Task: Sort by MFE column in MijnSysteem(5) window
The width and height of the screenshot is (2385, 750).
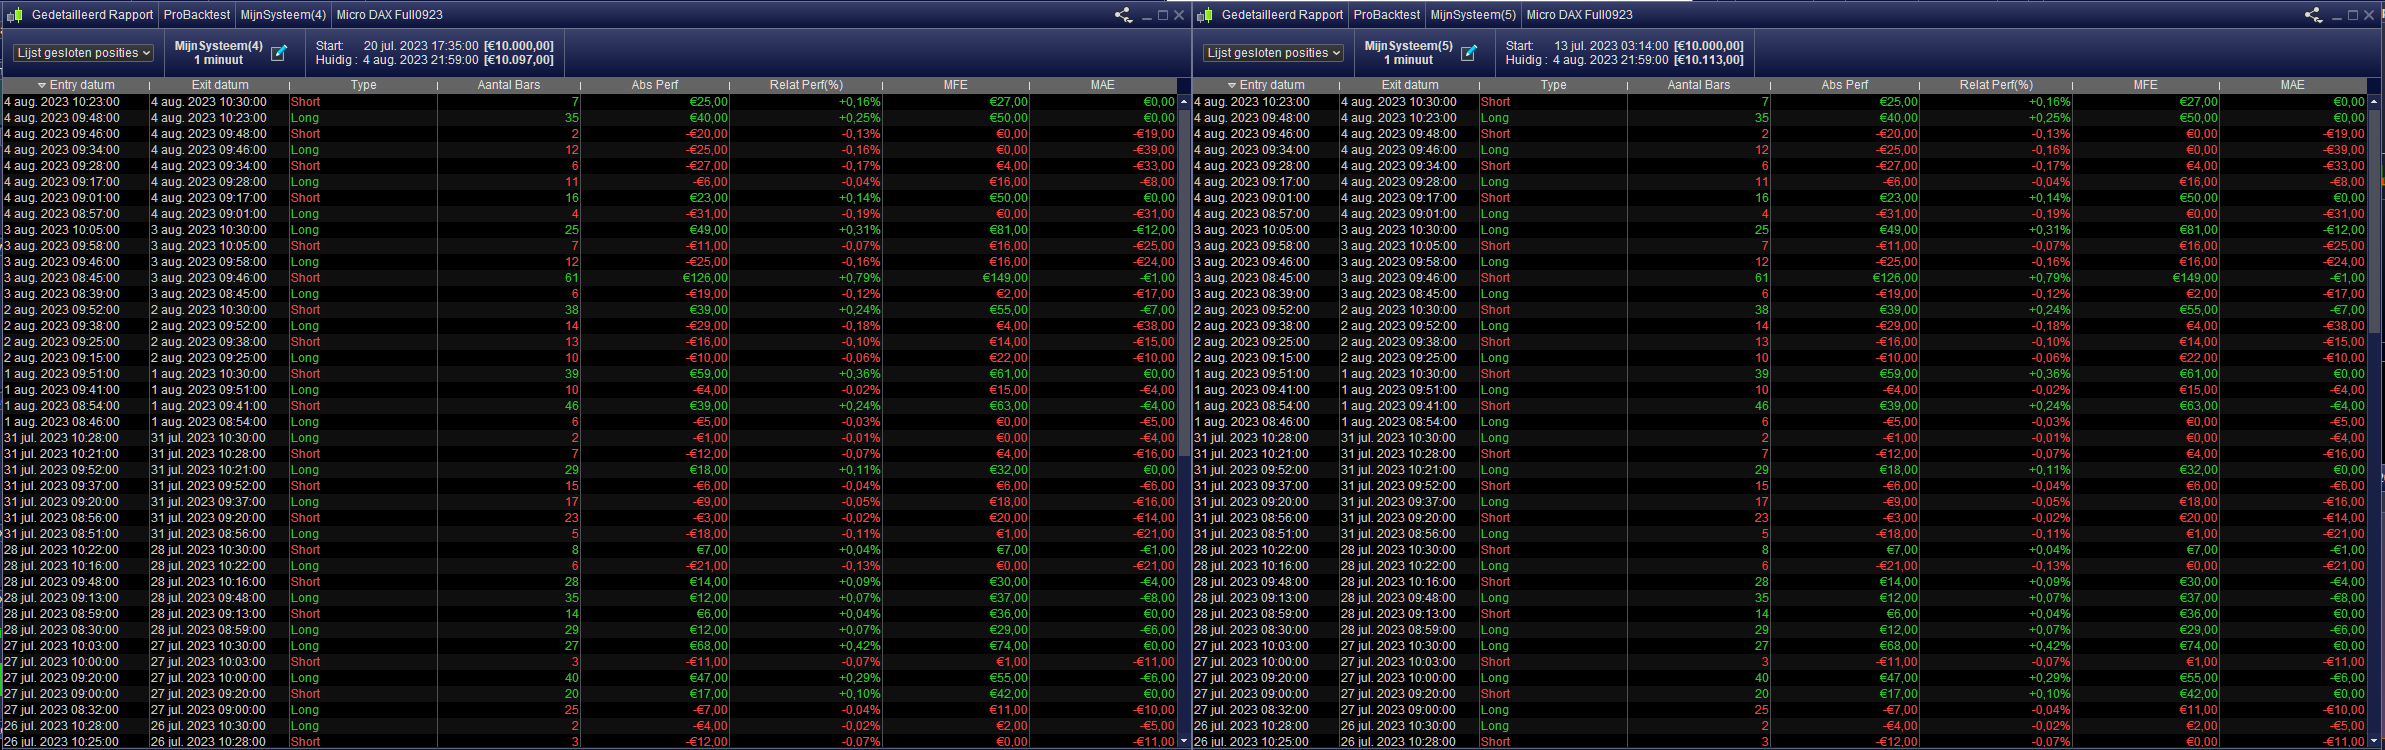Action: click(2146, 85)
